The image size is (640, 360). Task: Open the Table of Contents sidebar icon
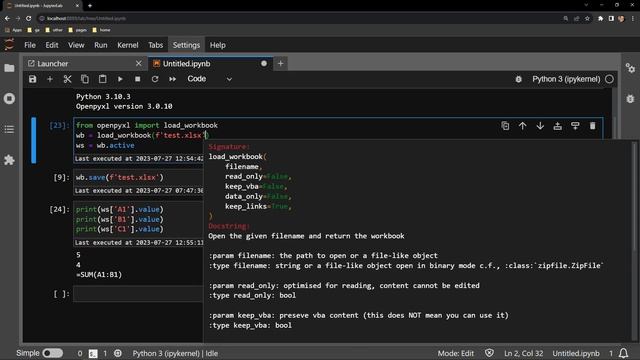pos(9,129)
